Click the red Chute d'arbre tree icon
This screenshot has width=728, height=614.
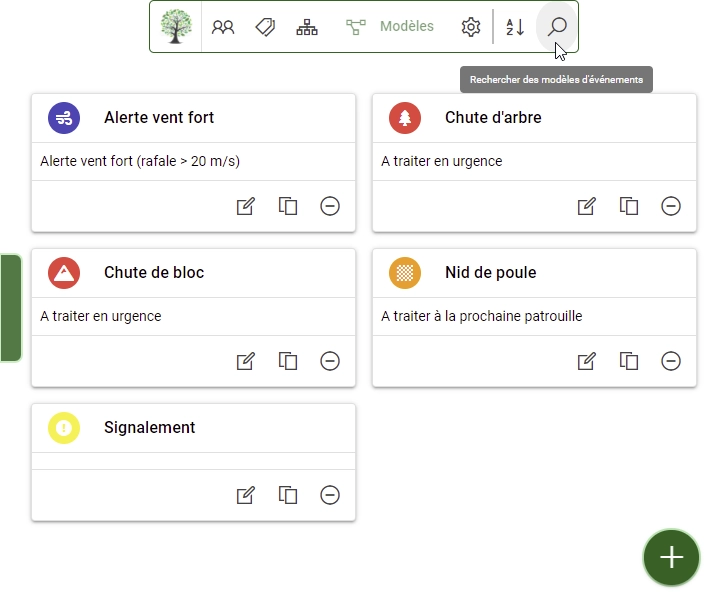[x=405, y=118]
